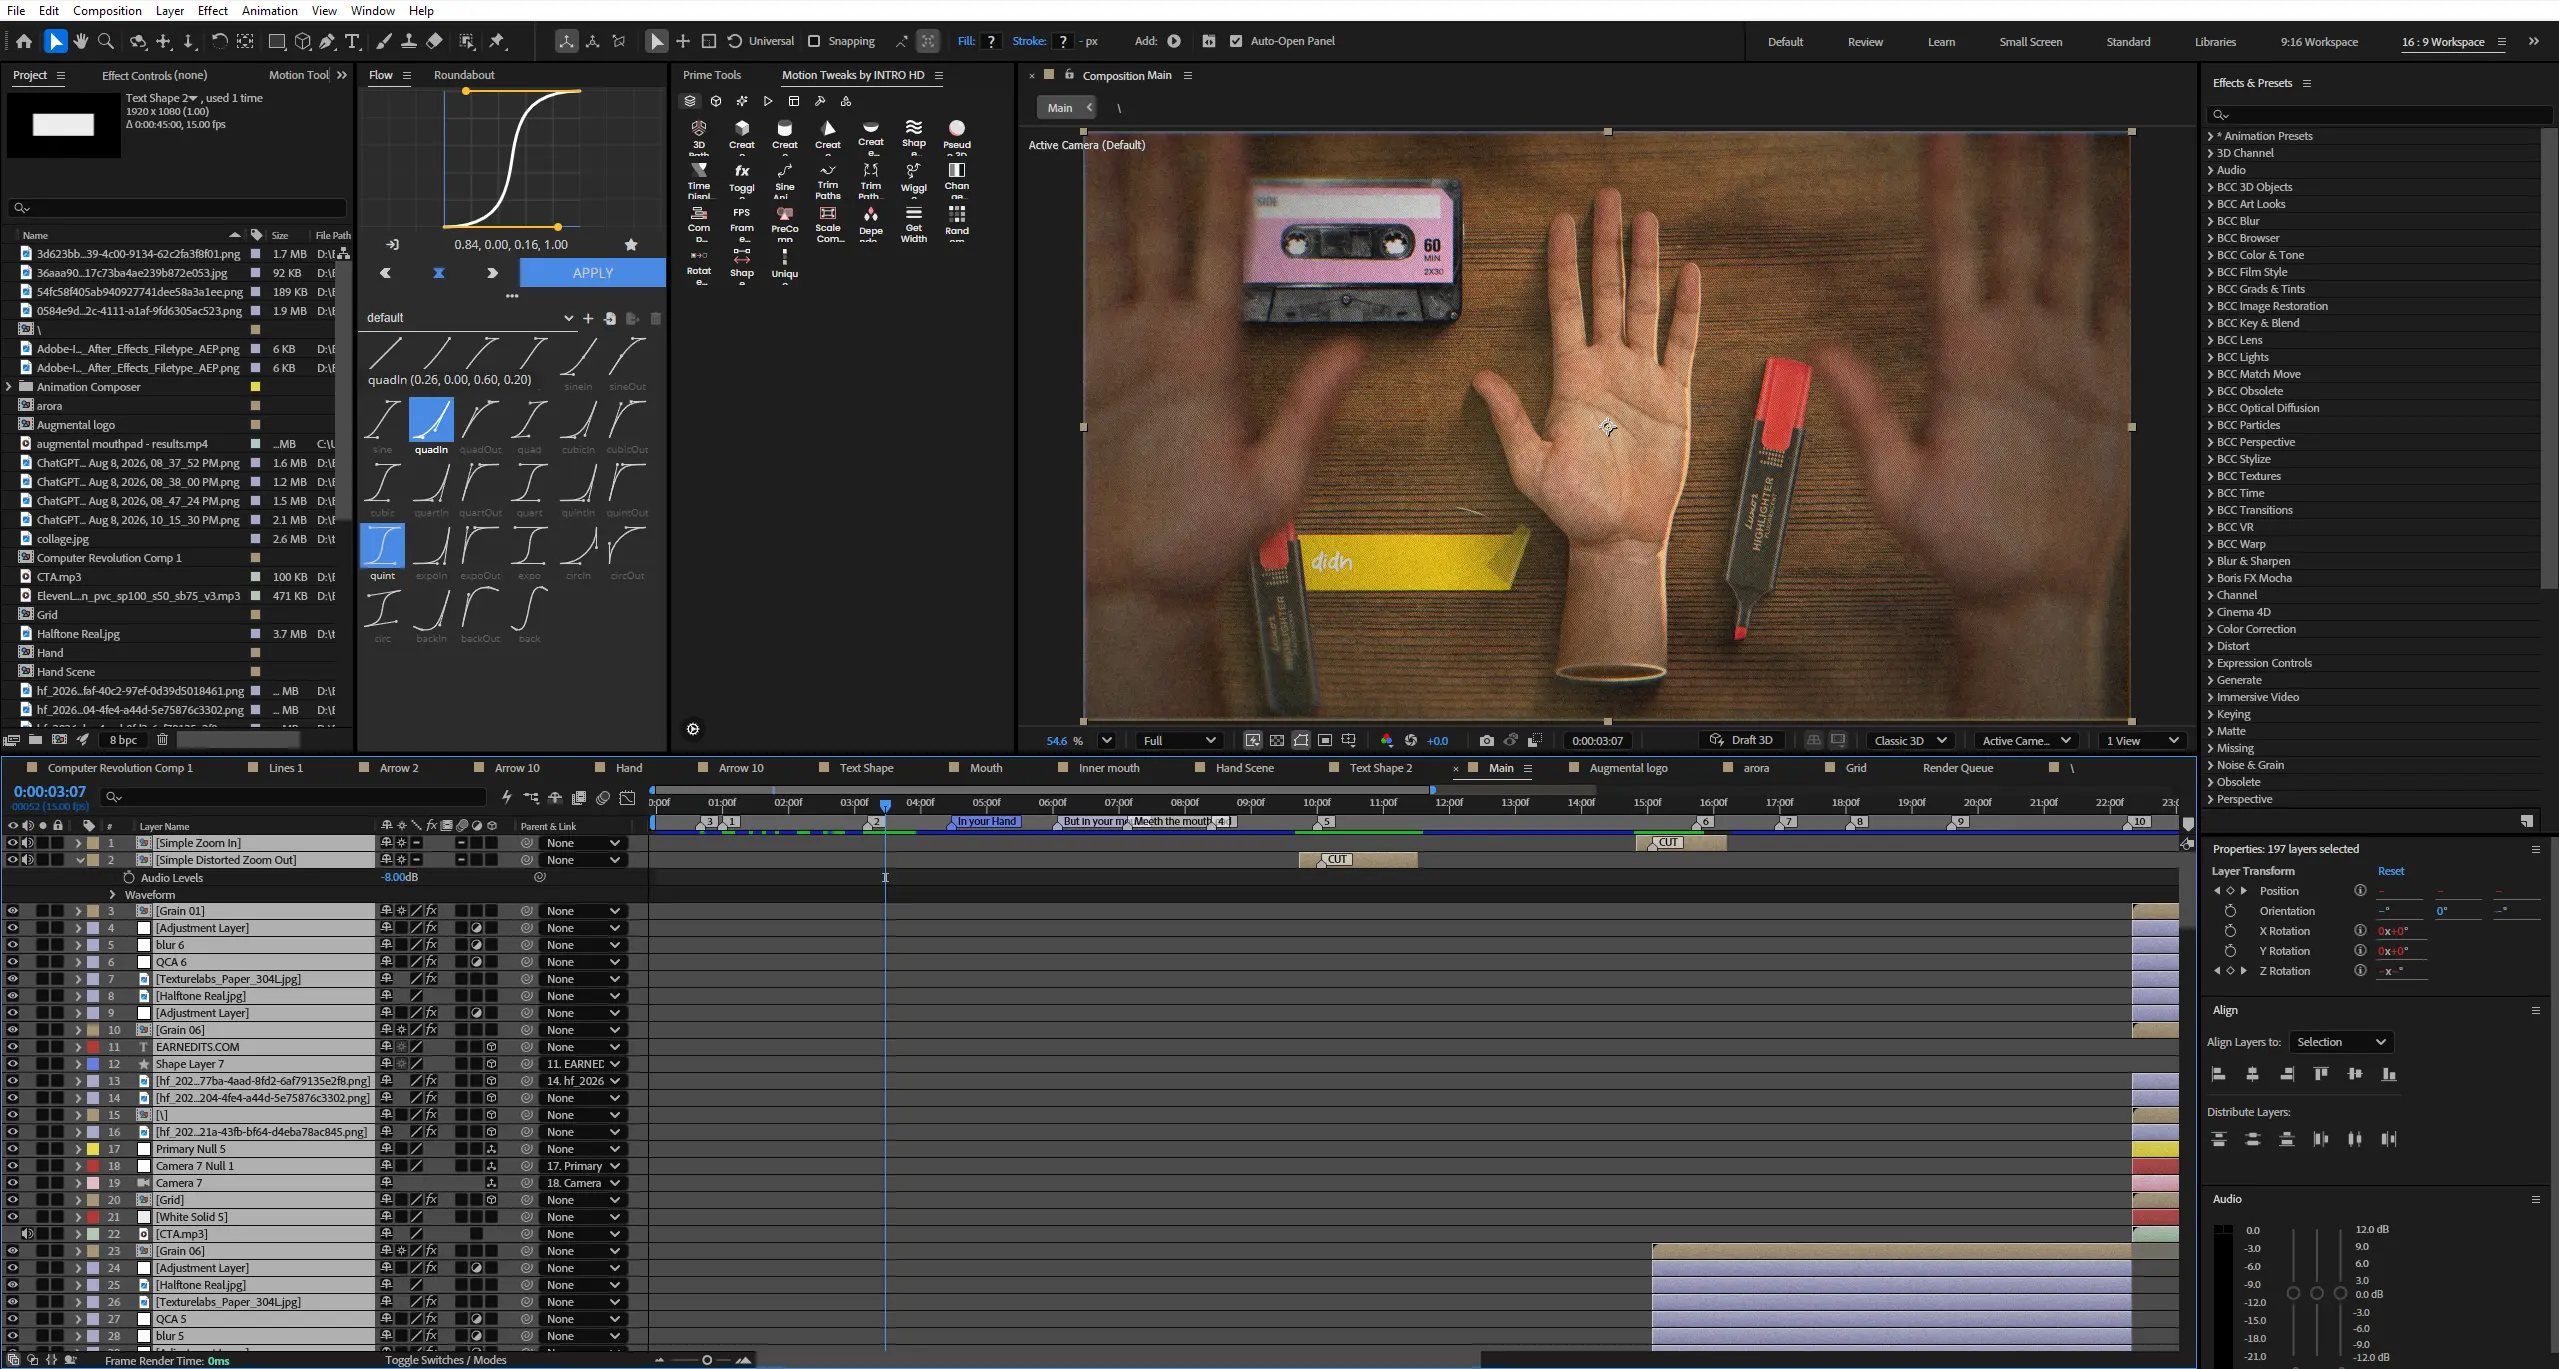Select the Zoom magnifier tool
The height and width of the screenshot is (1369, 2559).
(106, 41)
